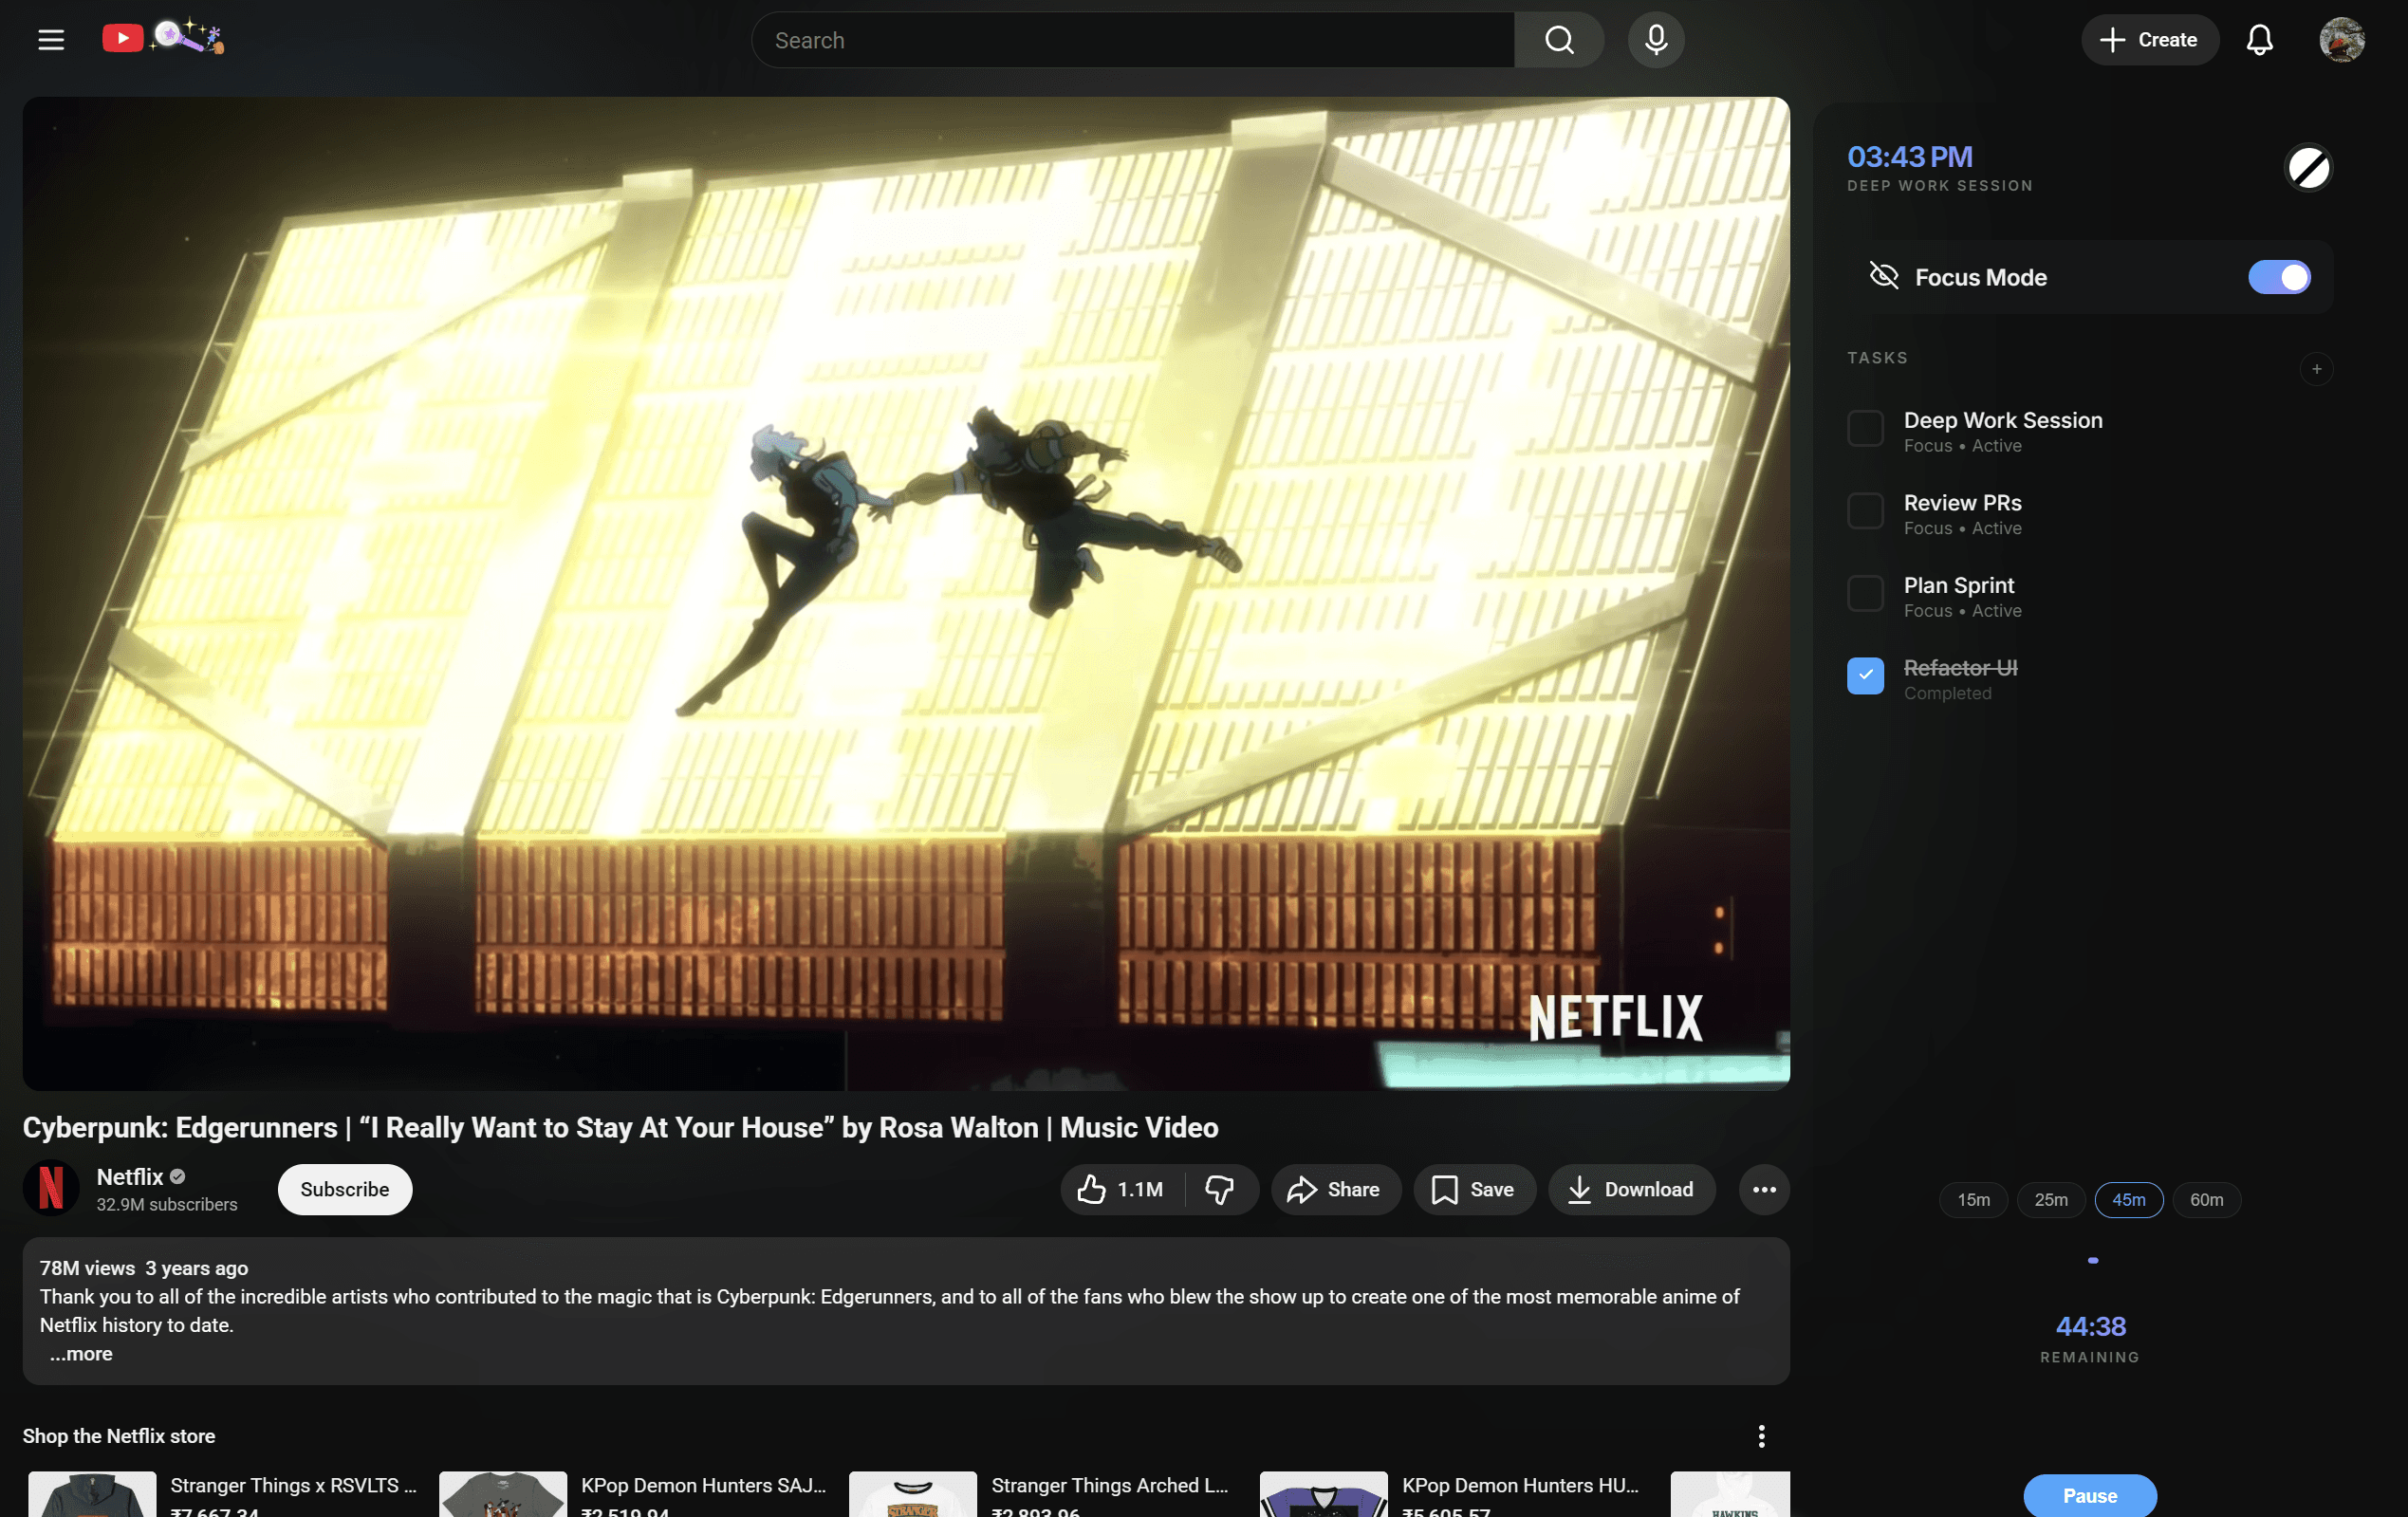The width and height of the screenshot is (2408, 1517).
Task: Click the edit pen icon in the focus panel
Action: [2309, 168]
